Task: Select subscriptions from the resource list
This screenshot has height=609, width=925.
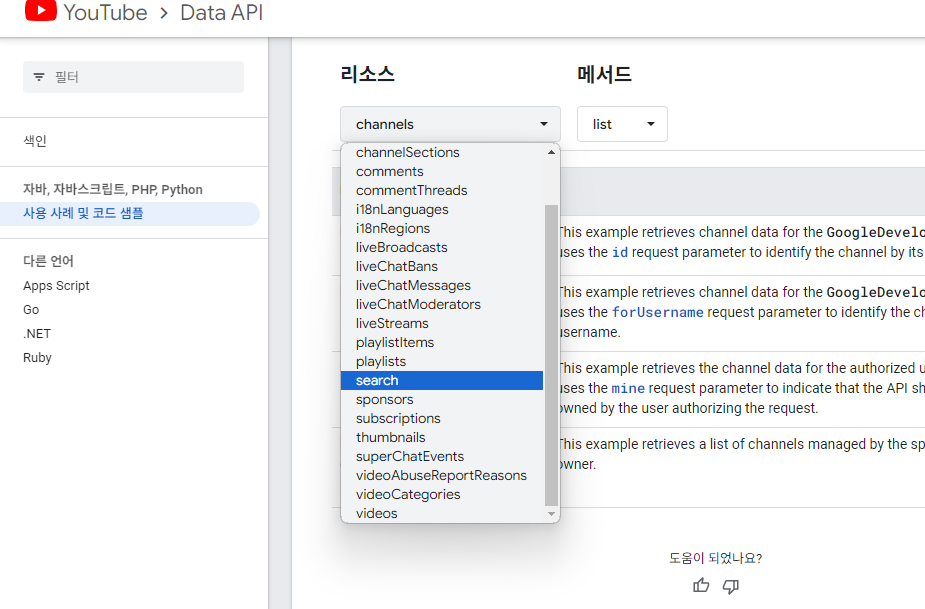Action: tap(442, 418)
